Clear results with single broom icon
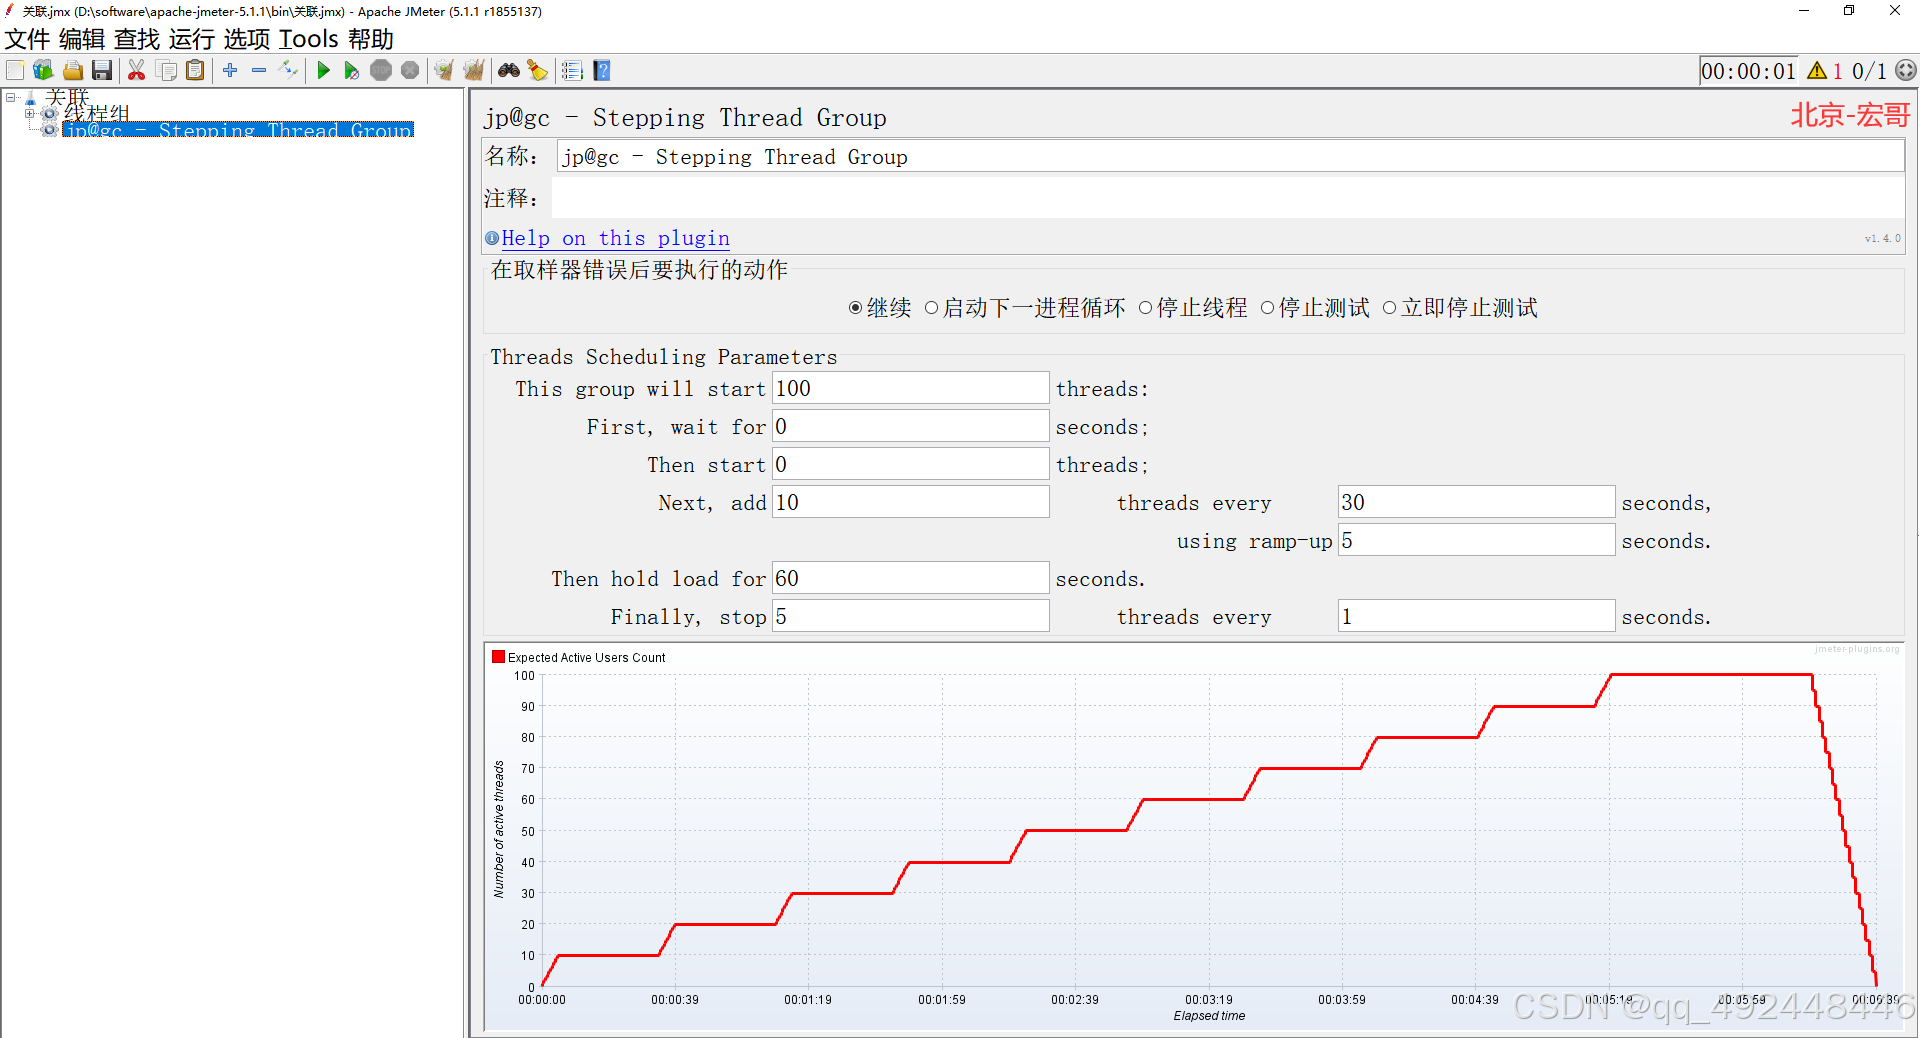Screen dimensions: 1920x1038 pos(444,70)
